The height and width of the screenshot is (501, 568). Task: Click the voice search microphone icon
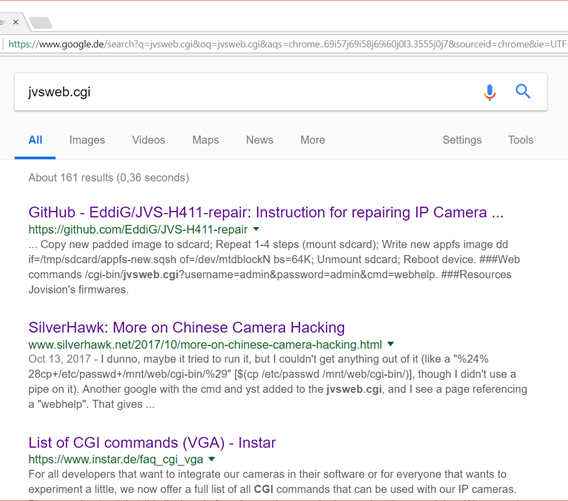(x=489, y=92)
